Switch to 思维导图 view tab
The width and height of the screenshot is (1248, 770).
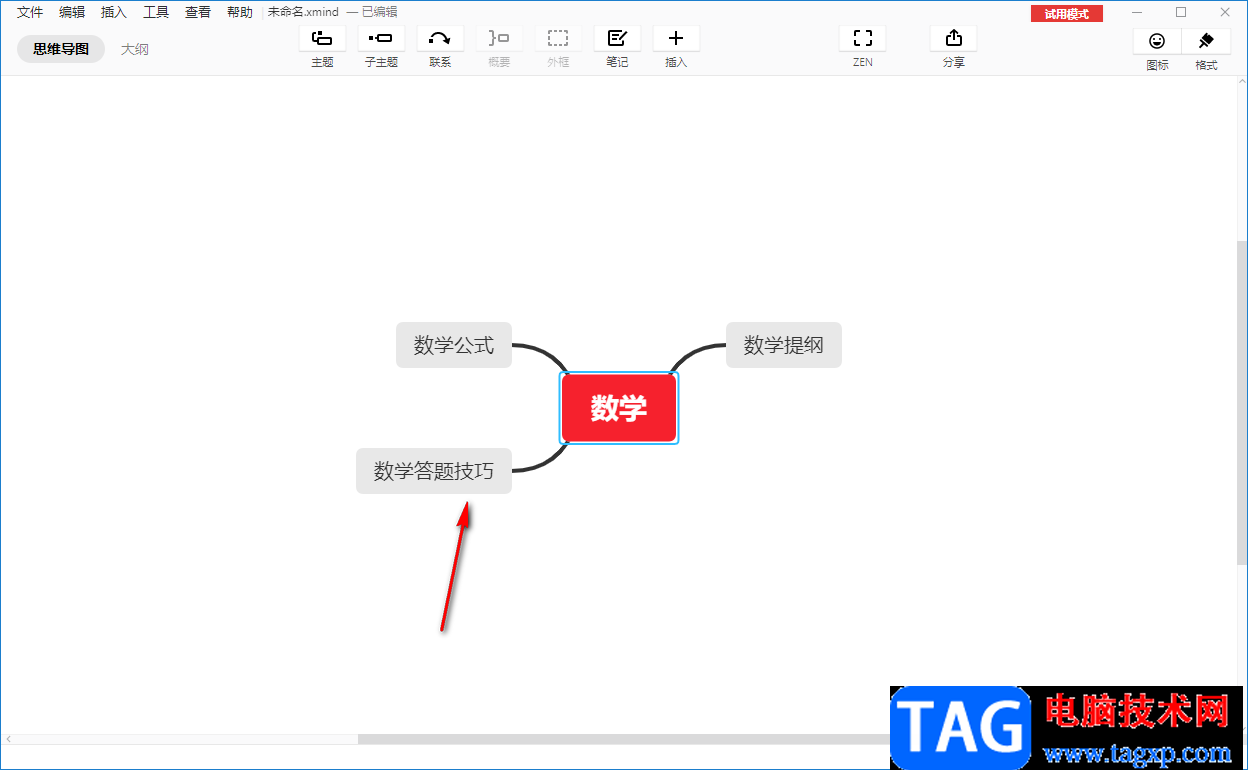tap(61, 49)
